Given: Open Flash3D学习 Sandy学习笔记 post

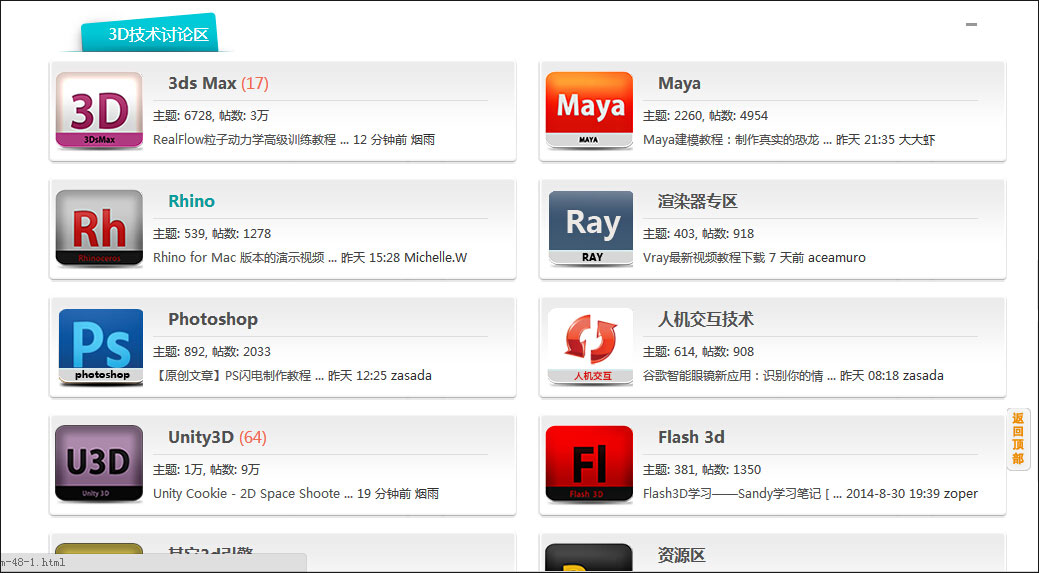Looking at the screenshot, I should pos(742,494).
